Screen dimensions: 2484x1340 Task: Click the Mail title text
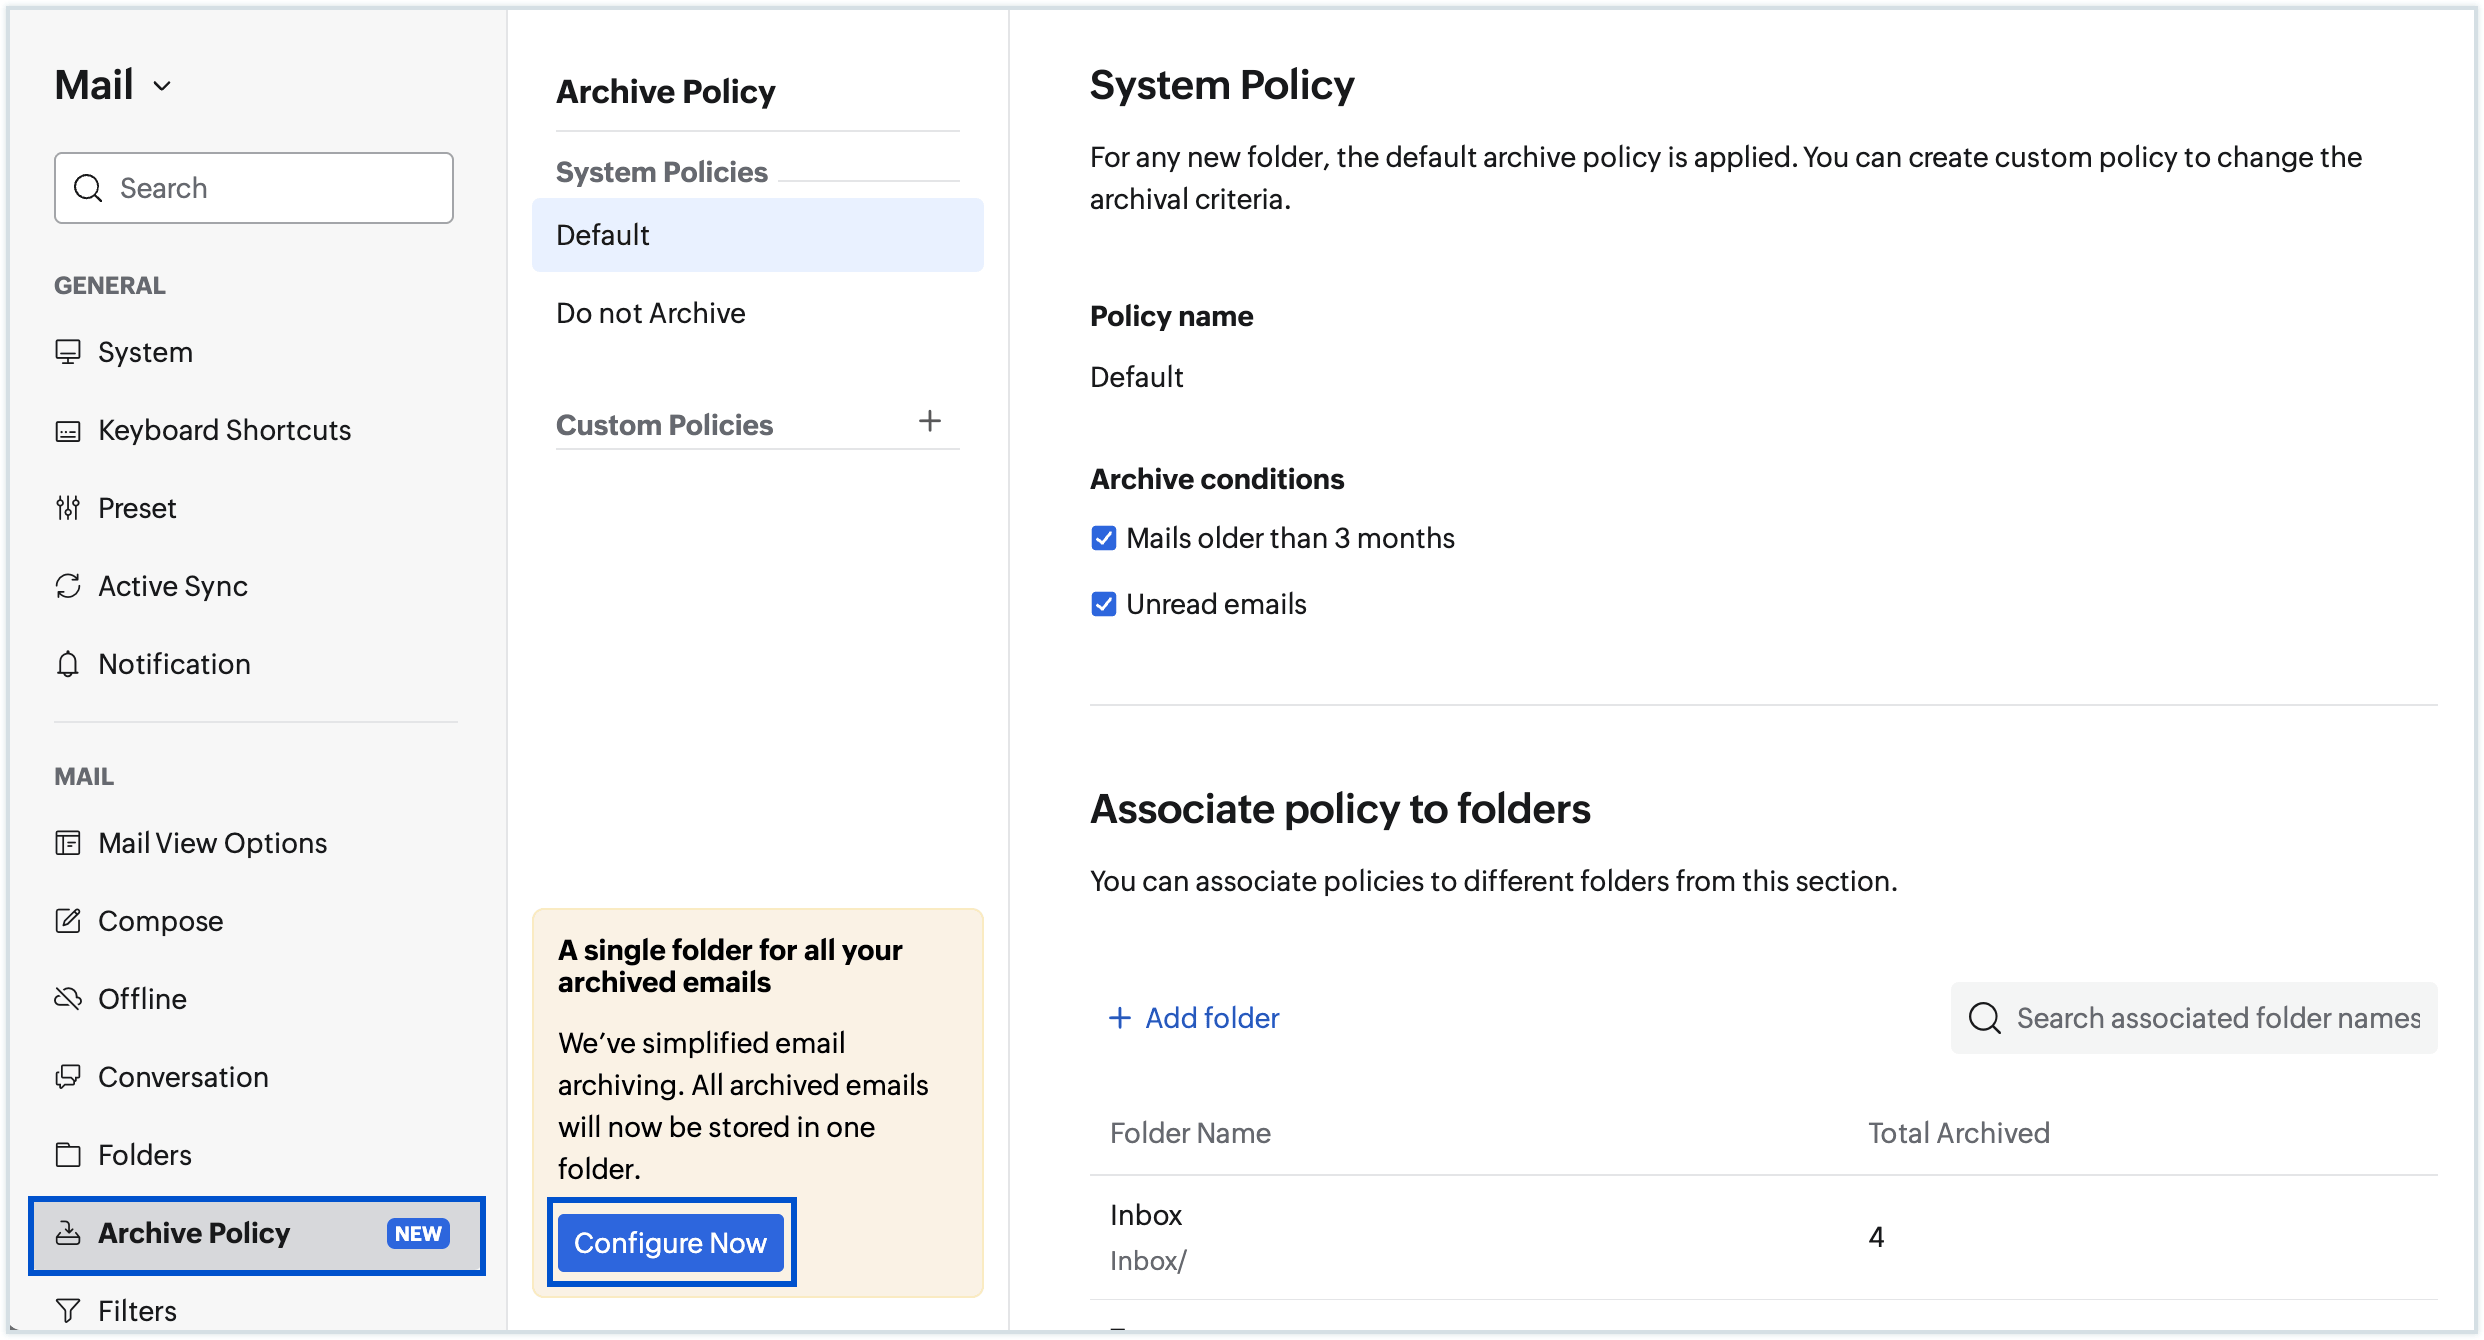(x=94, y=85)
